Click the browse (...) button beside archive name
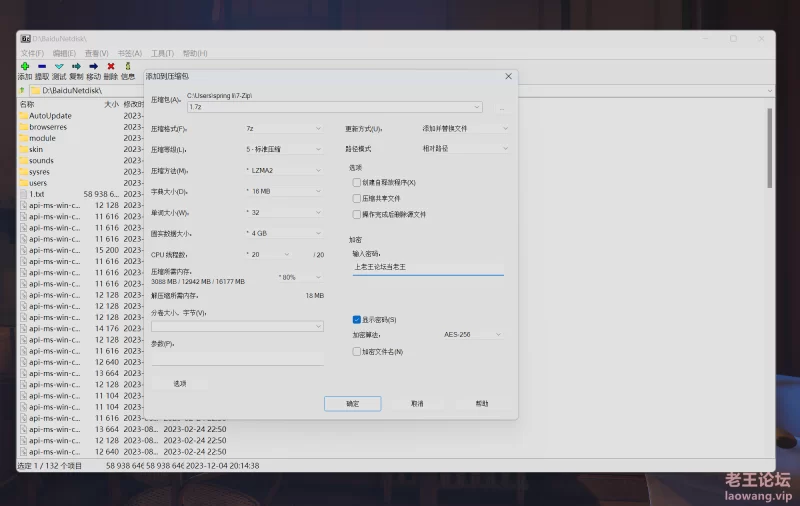This screenshot has width=800, height=506. pyautogui.click(x=502, y=108)
